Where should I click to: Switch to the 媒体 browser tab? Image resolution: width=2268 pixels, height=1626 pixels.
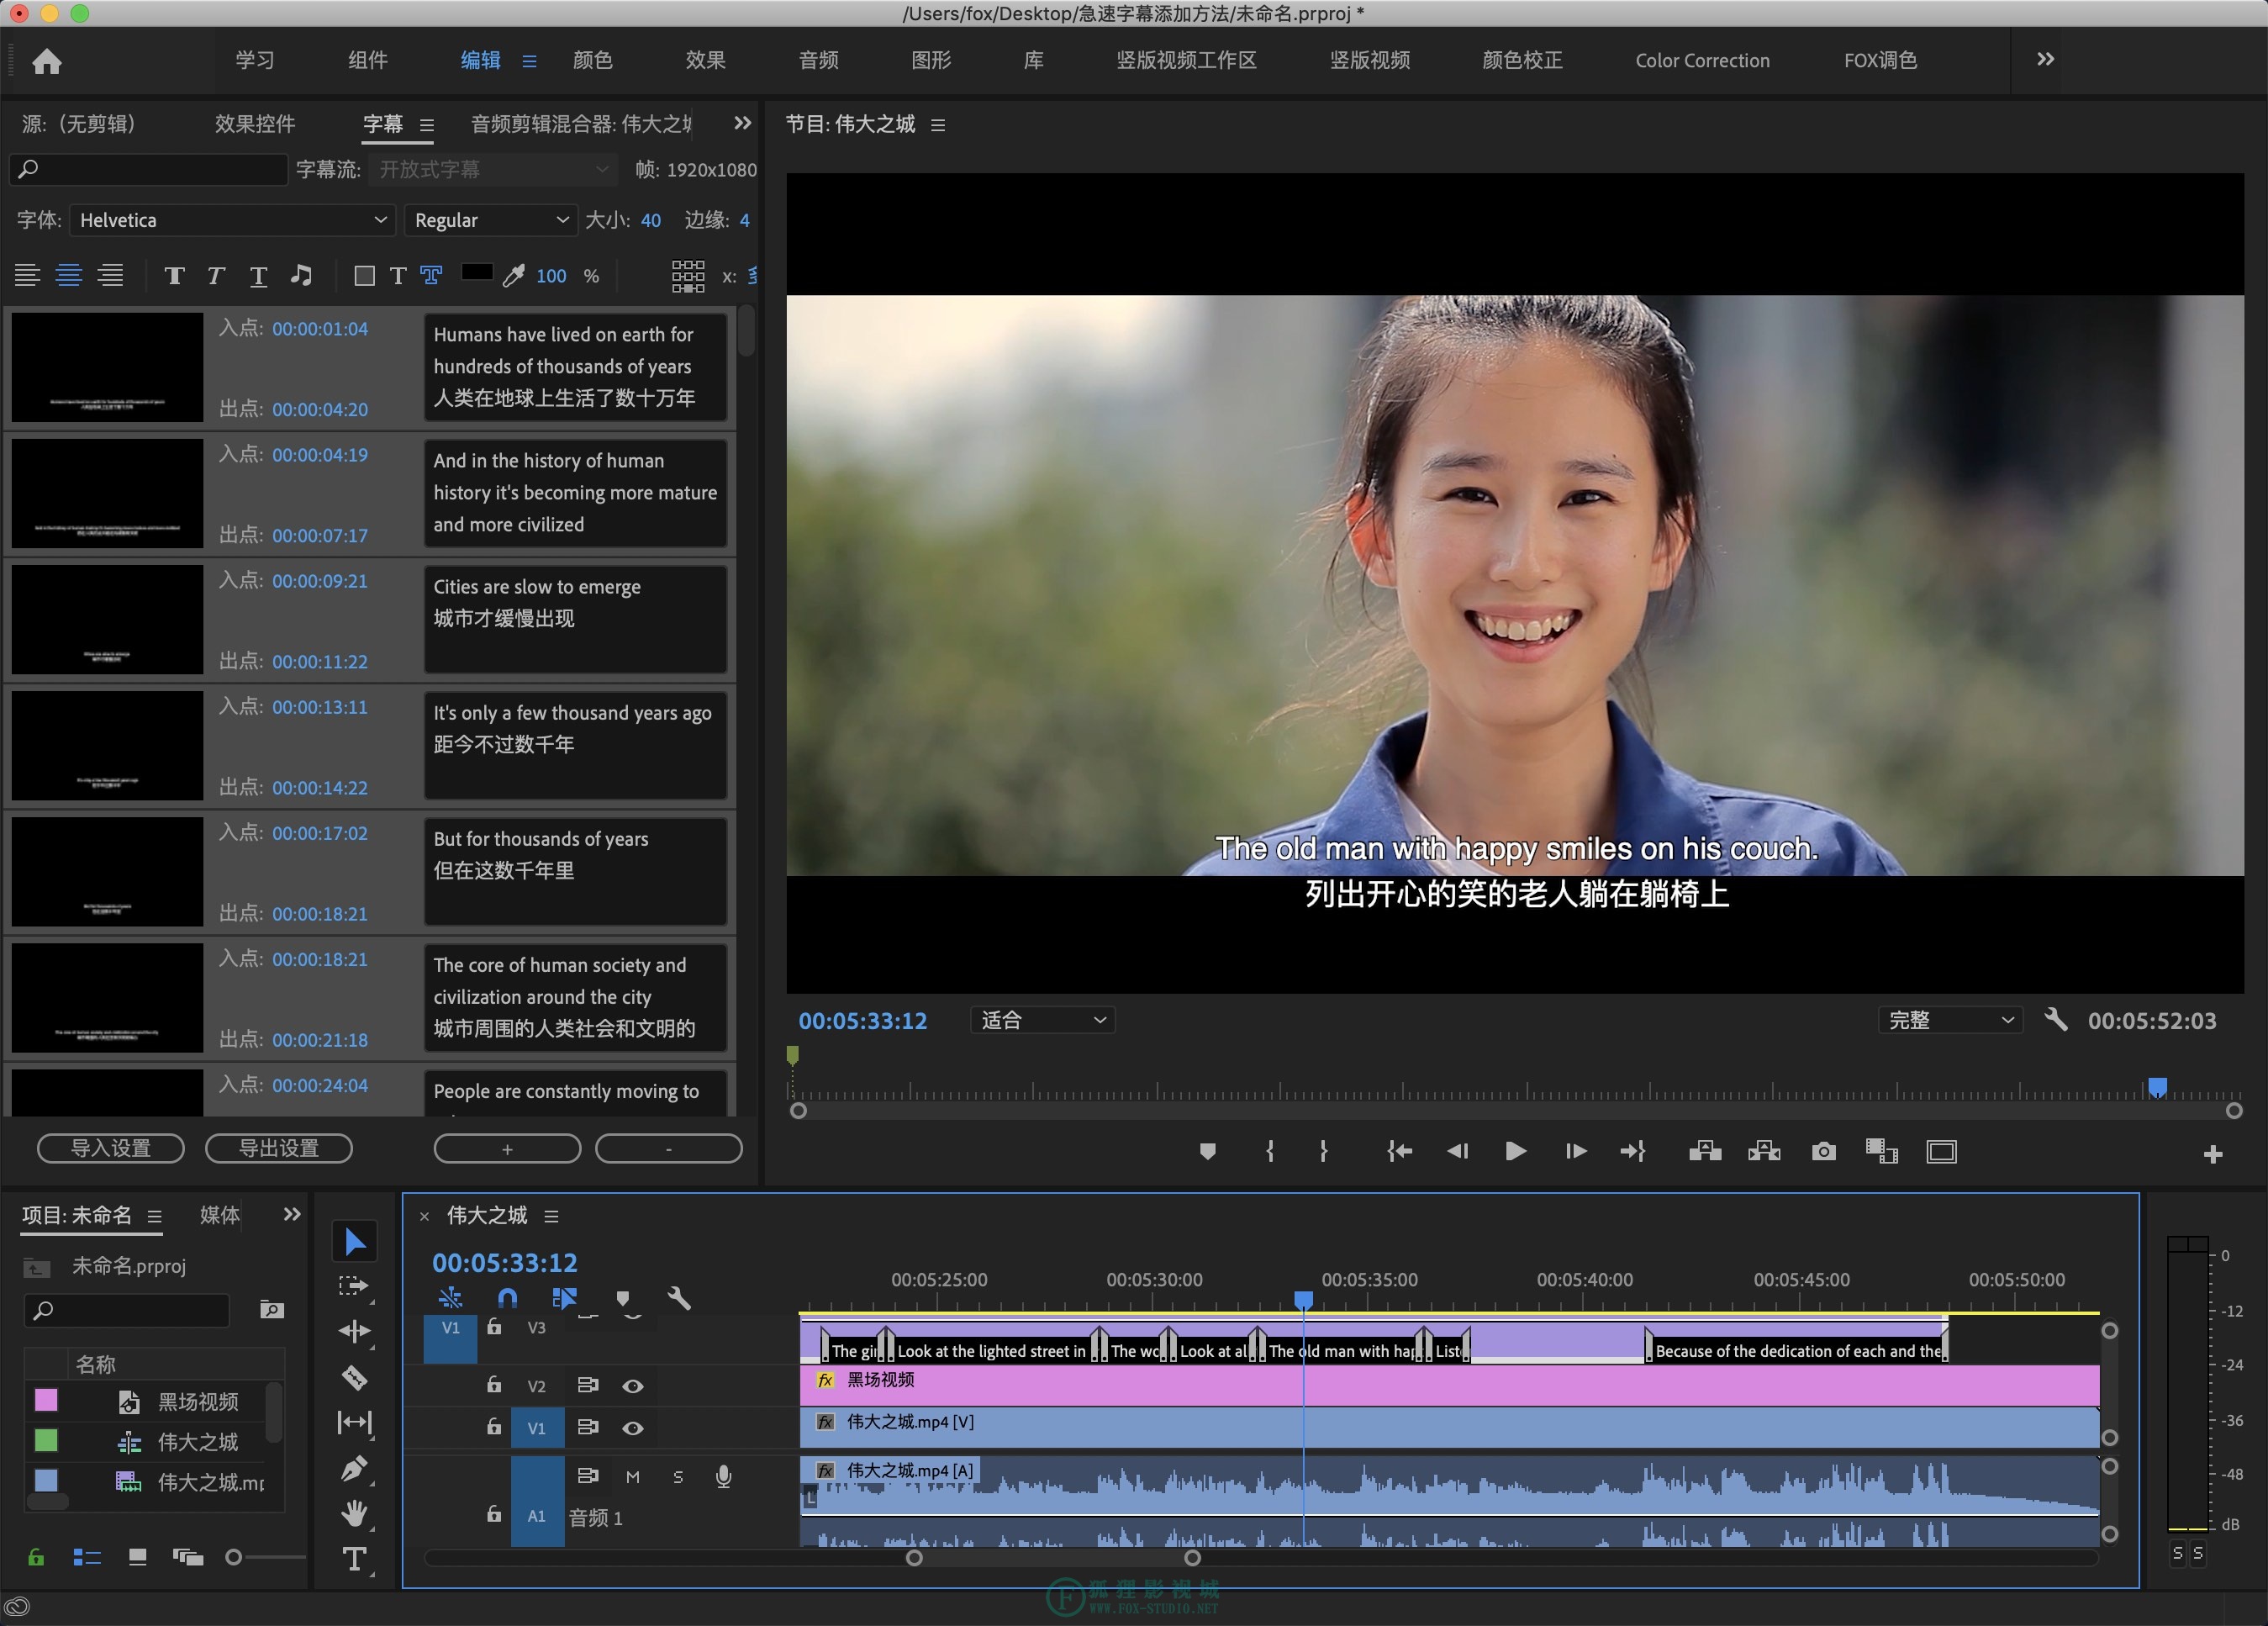tap(220, 1215)
